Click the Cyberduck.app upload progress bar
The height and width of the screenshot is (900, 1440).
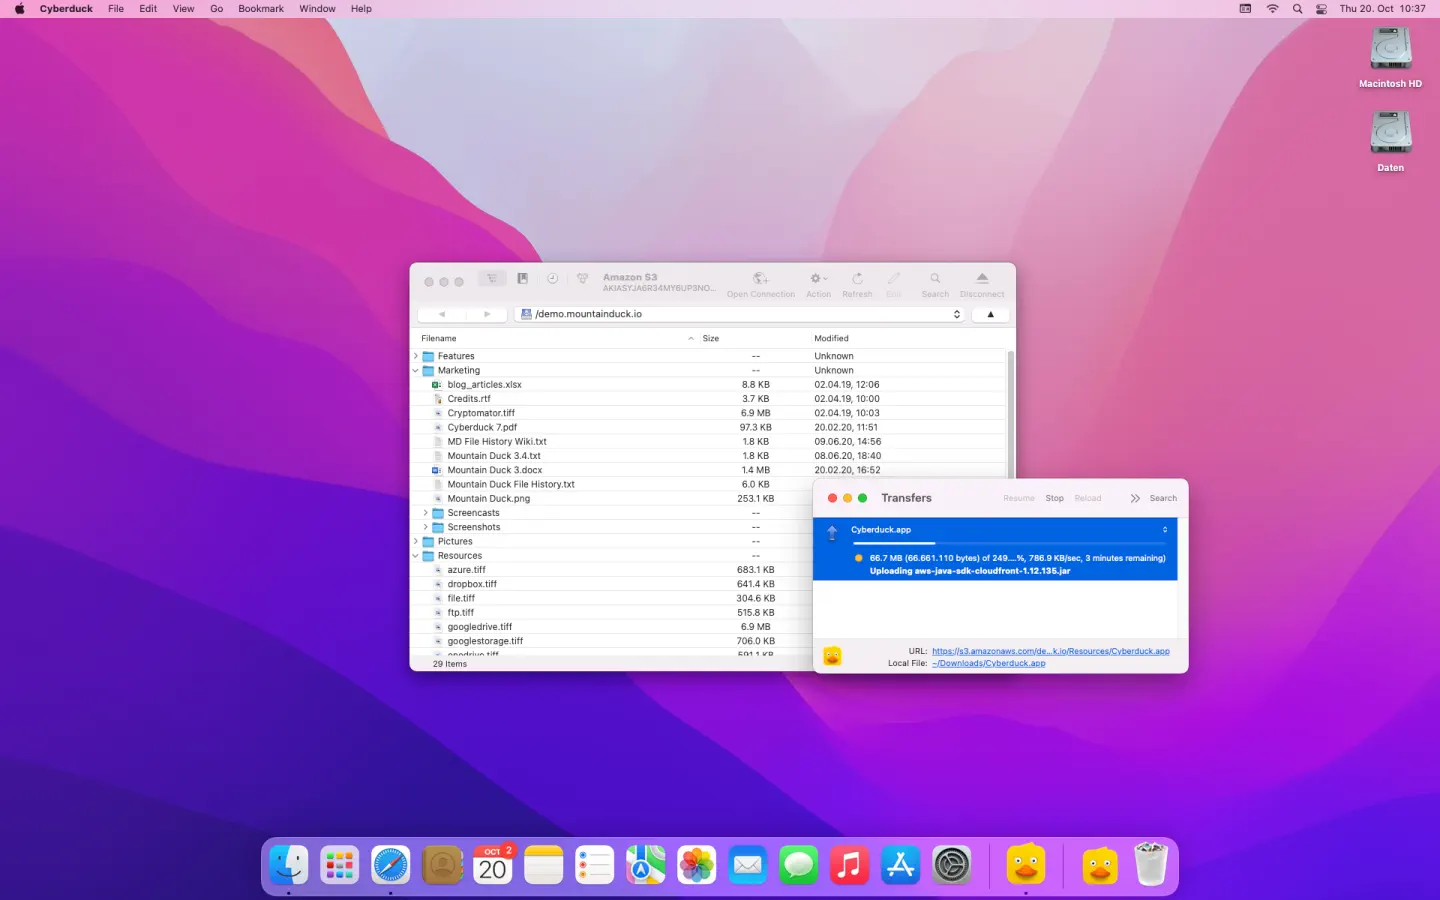coord(1008,543)
